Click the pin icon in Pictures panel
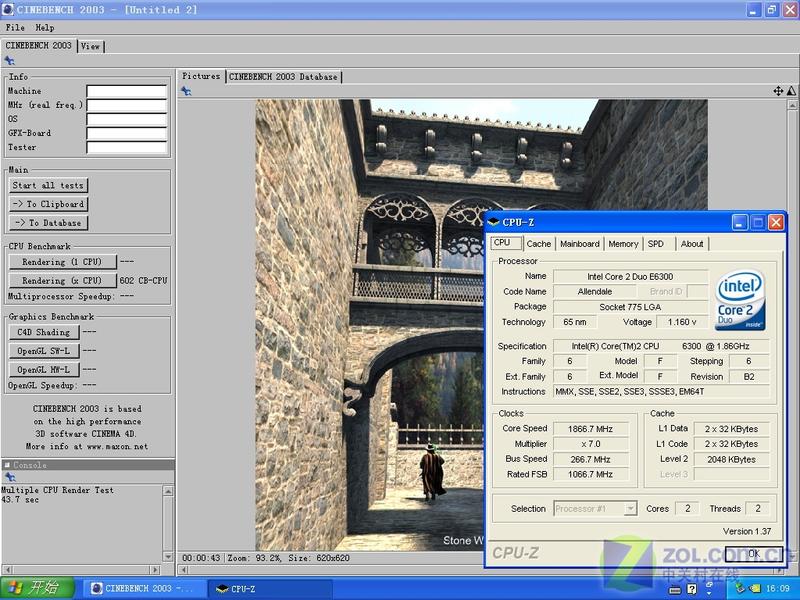800x600 pixels. pyautogui.click(x=186, y=91)
